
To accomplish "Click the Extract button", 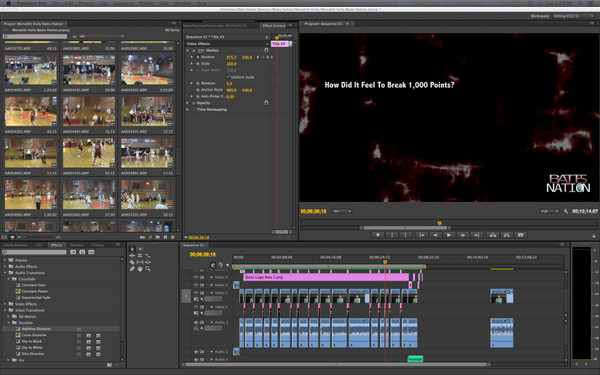I will tap(507, 235).
